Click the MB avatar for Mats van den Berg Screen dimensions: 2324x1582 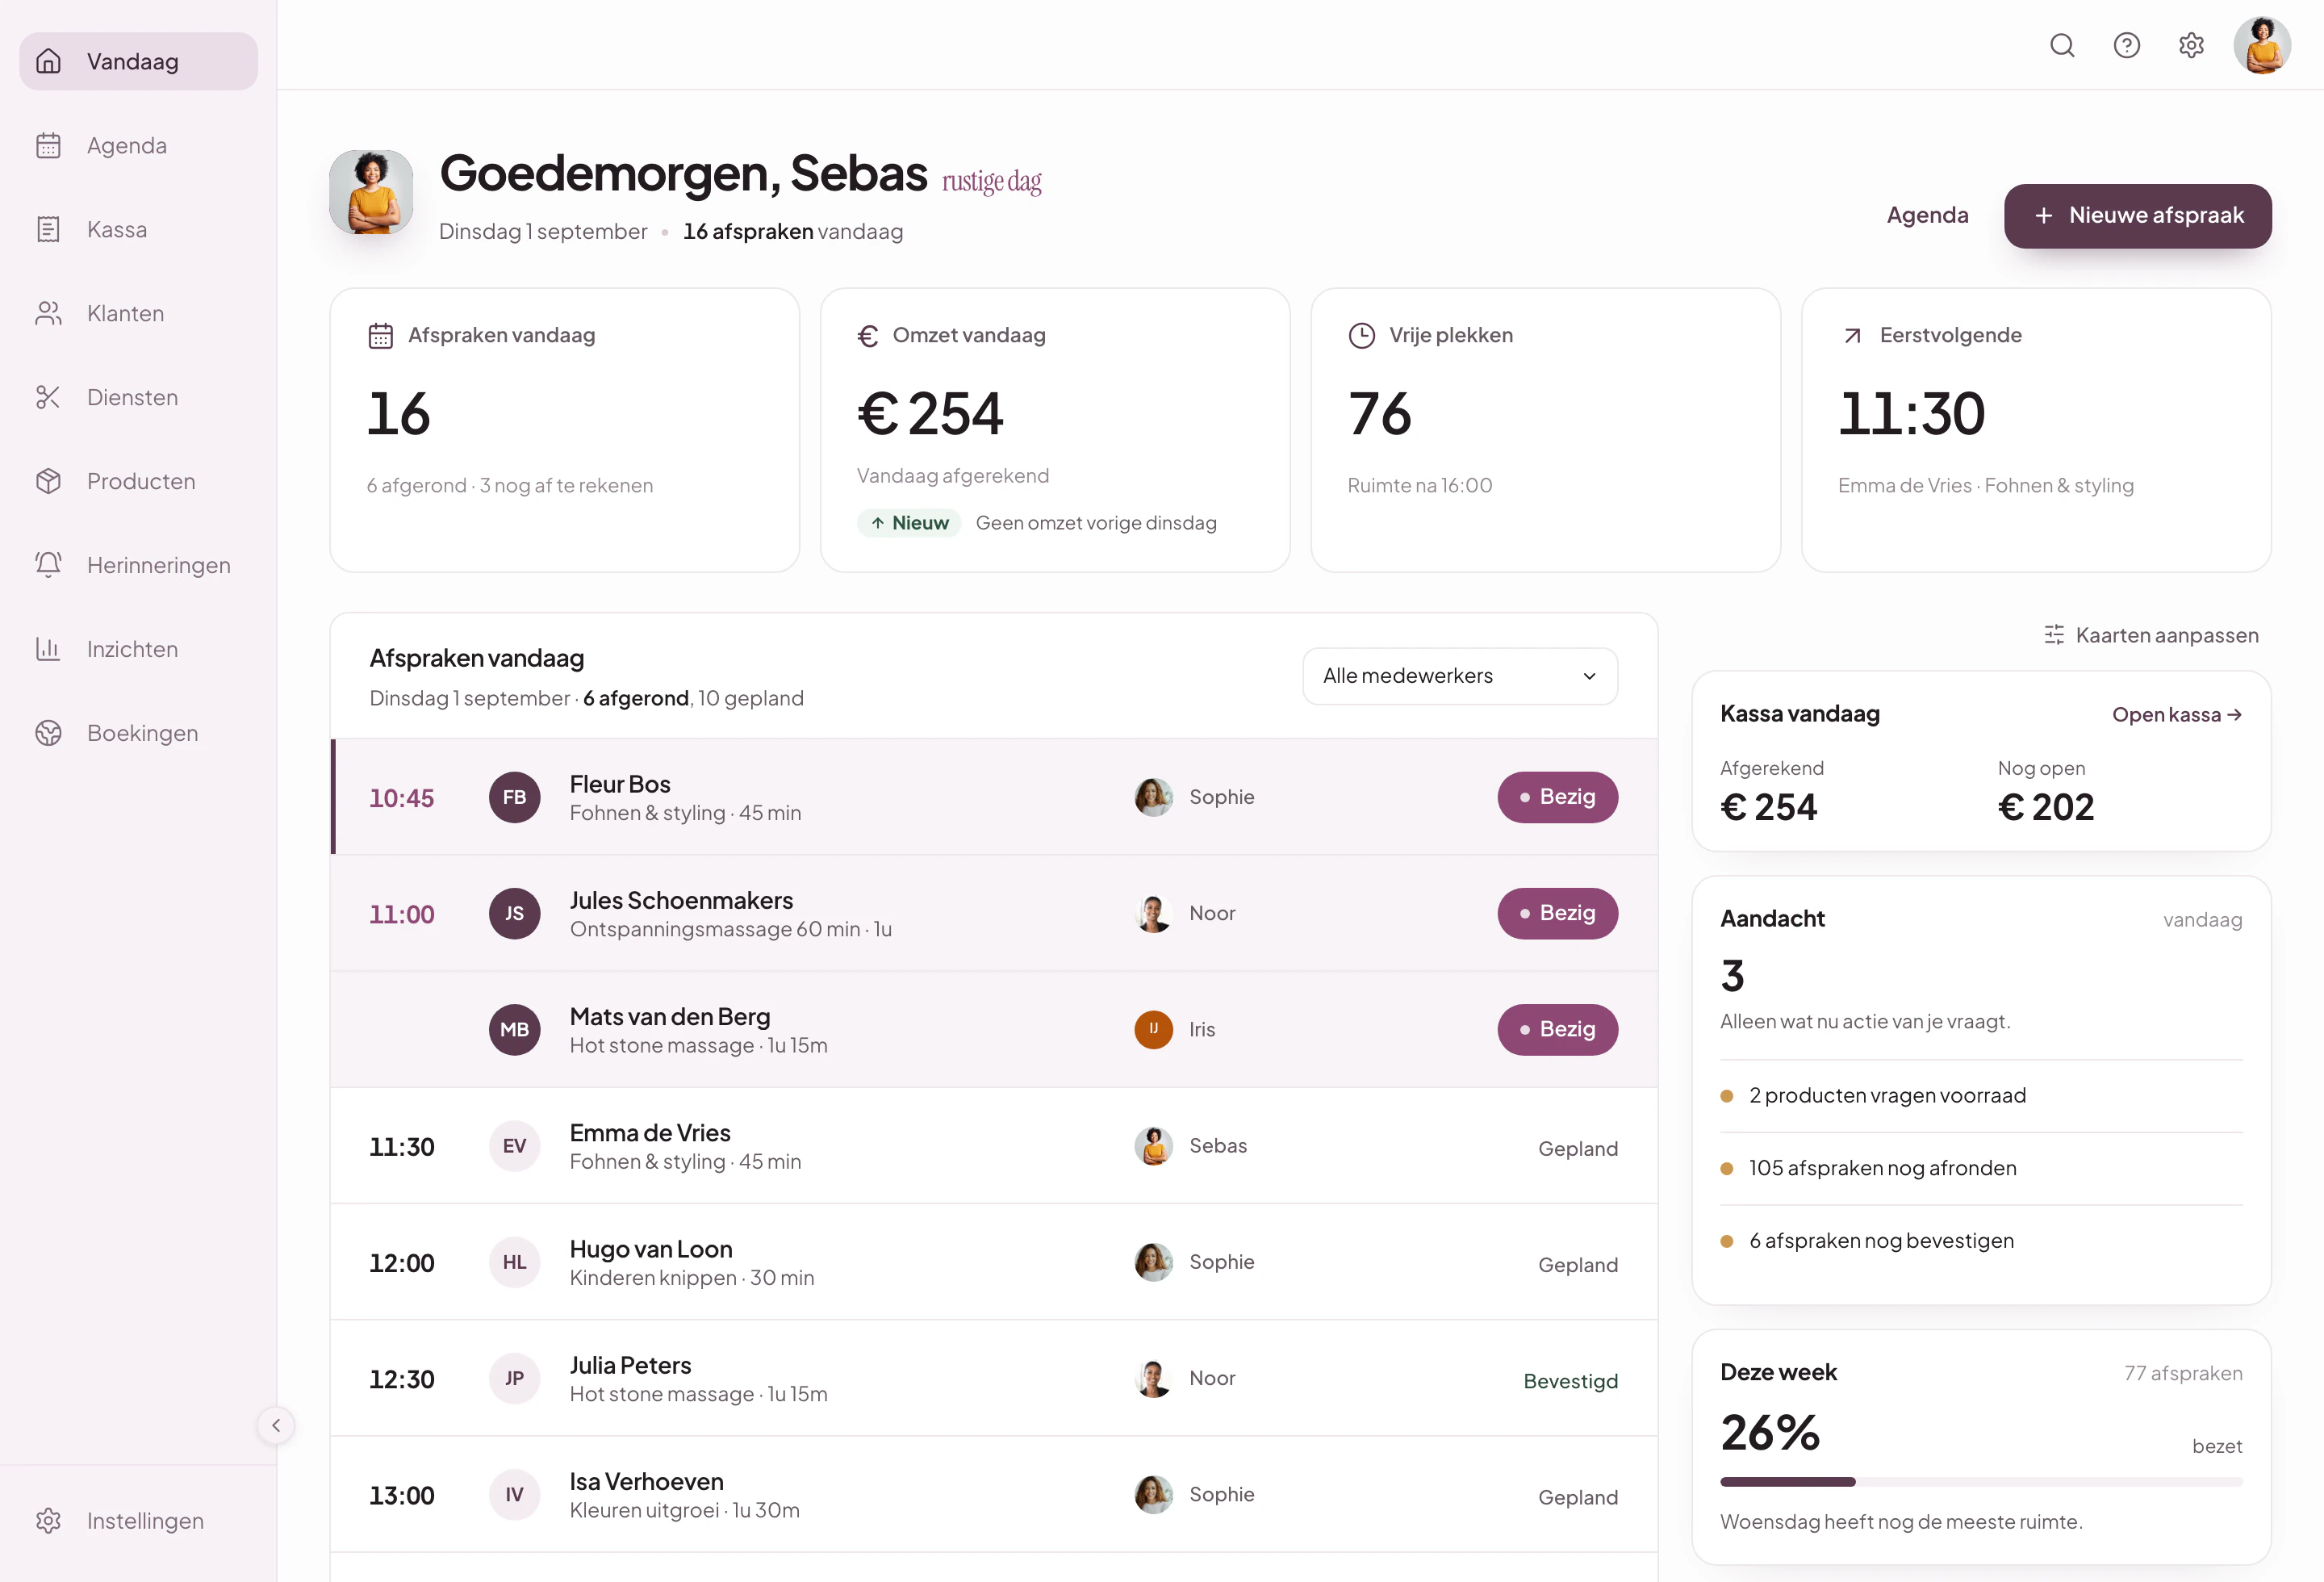[514, 1029]
